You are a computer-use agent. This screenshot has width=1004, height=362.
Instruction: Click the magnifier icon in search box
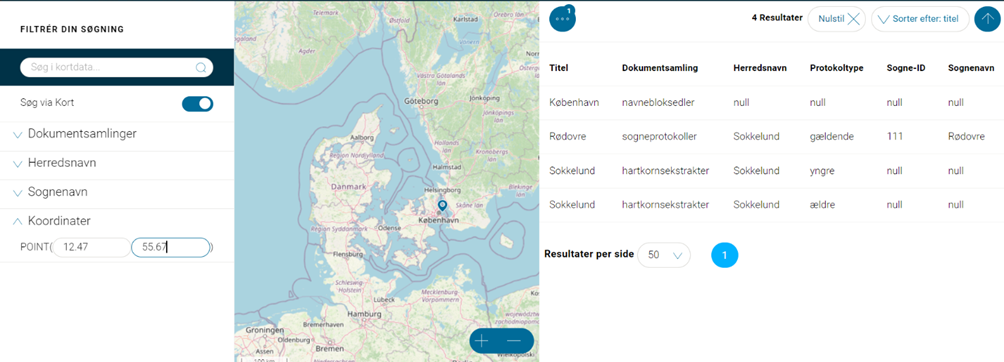click(200, 67)
